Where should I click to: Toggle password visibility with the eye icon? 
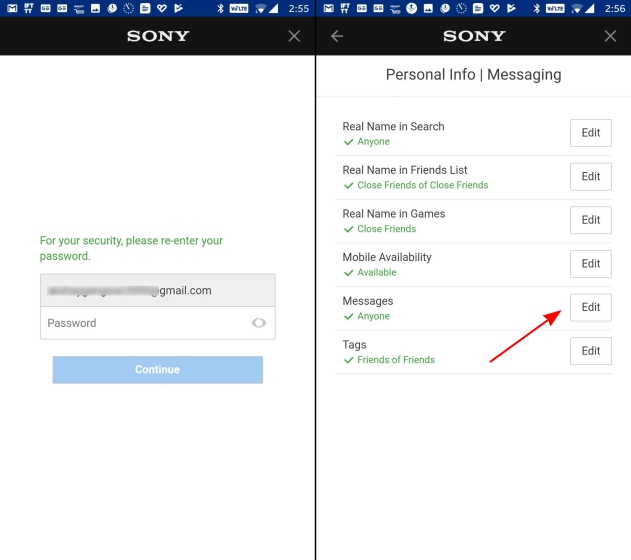pos(259,323)
